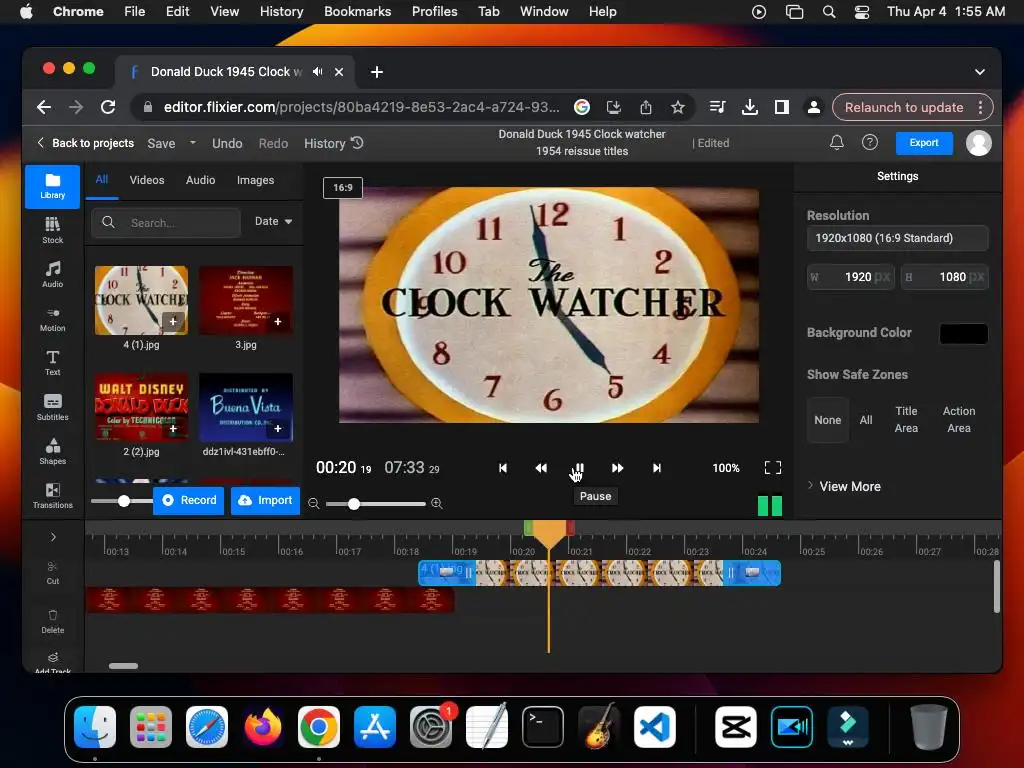Image resolution: width=1024 pixels, height=768 pixels.
Task: Click the Delete tool in timeline
Action: coord(53,622)
